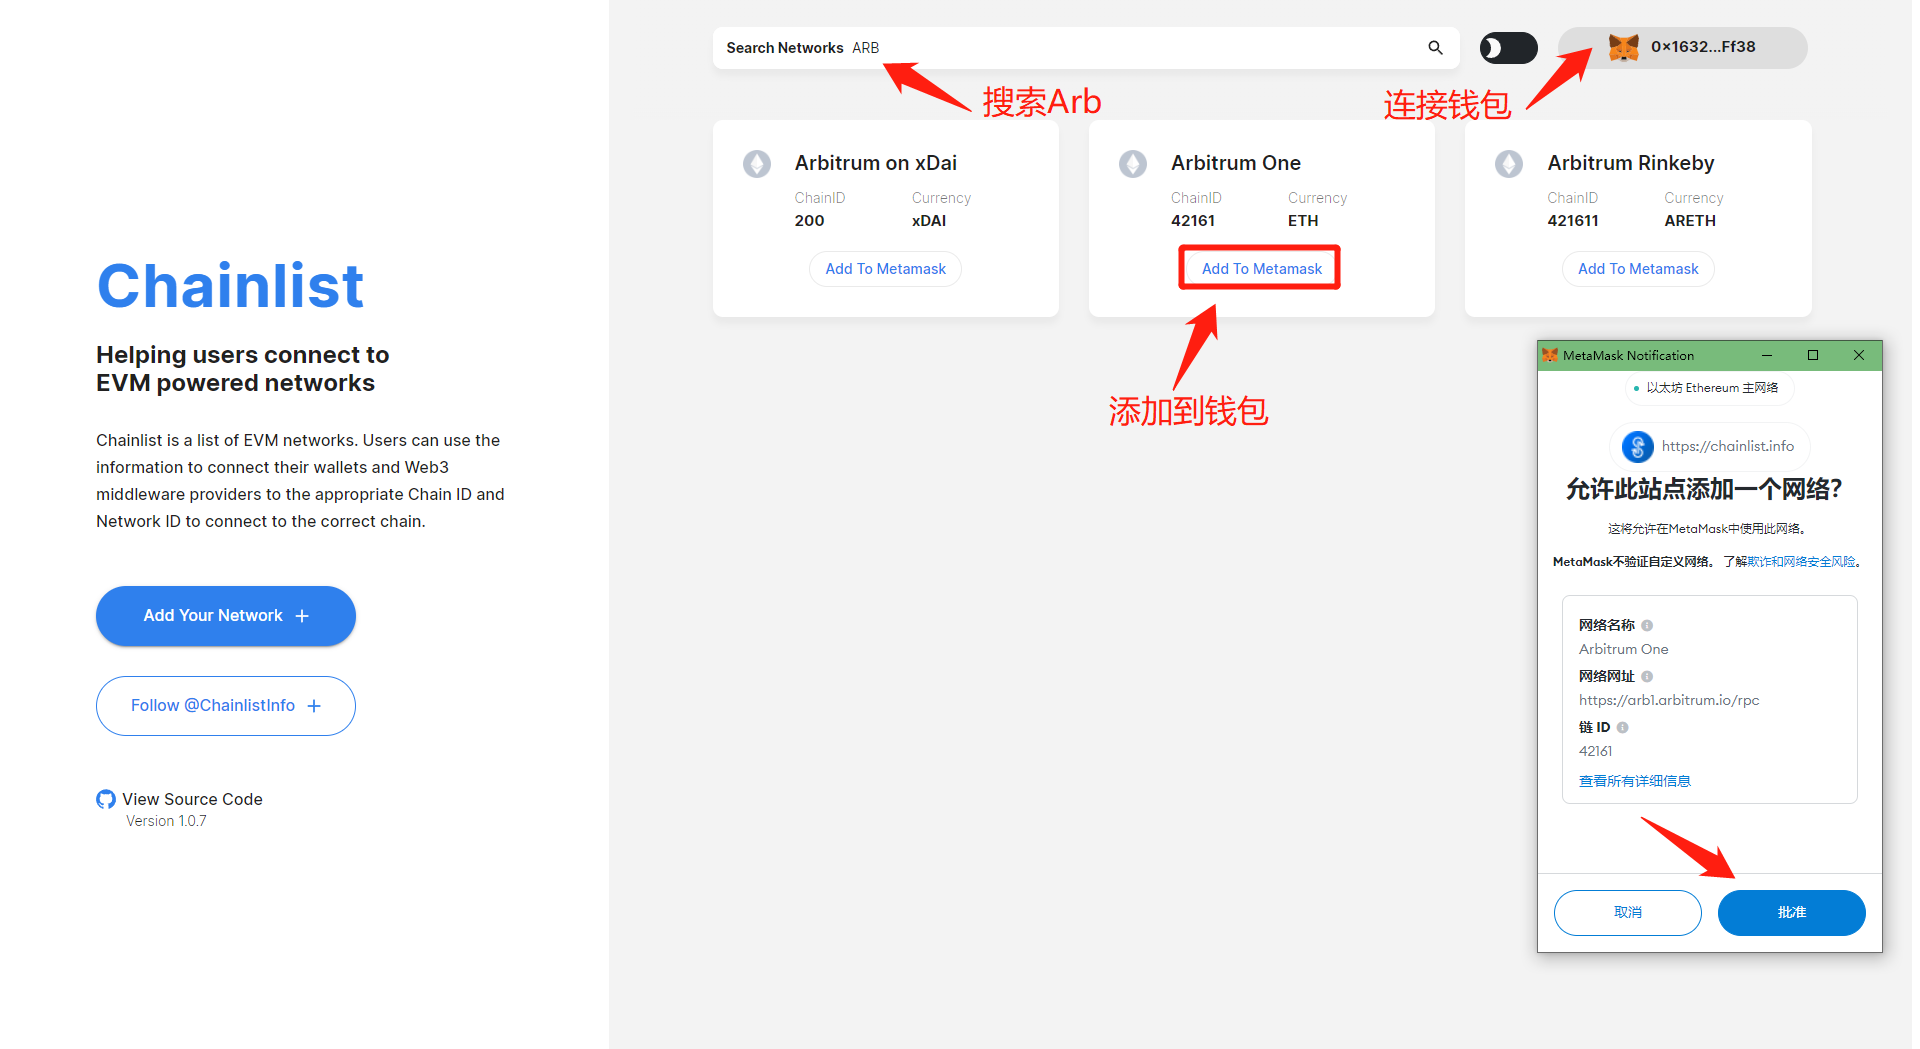Click chain ID value 42161 in popup
This screenshot has width=1920, height=1049.
coord(1595,751)
